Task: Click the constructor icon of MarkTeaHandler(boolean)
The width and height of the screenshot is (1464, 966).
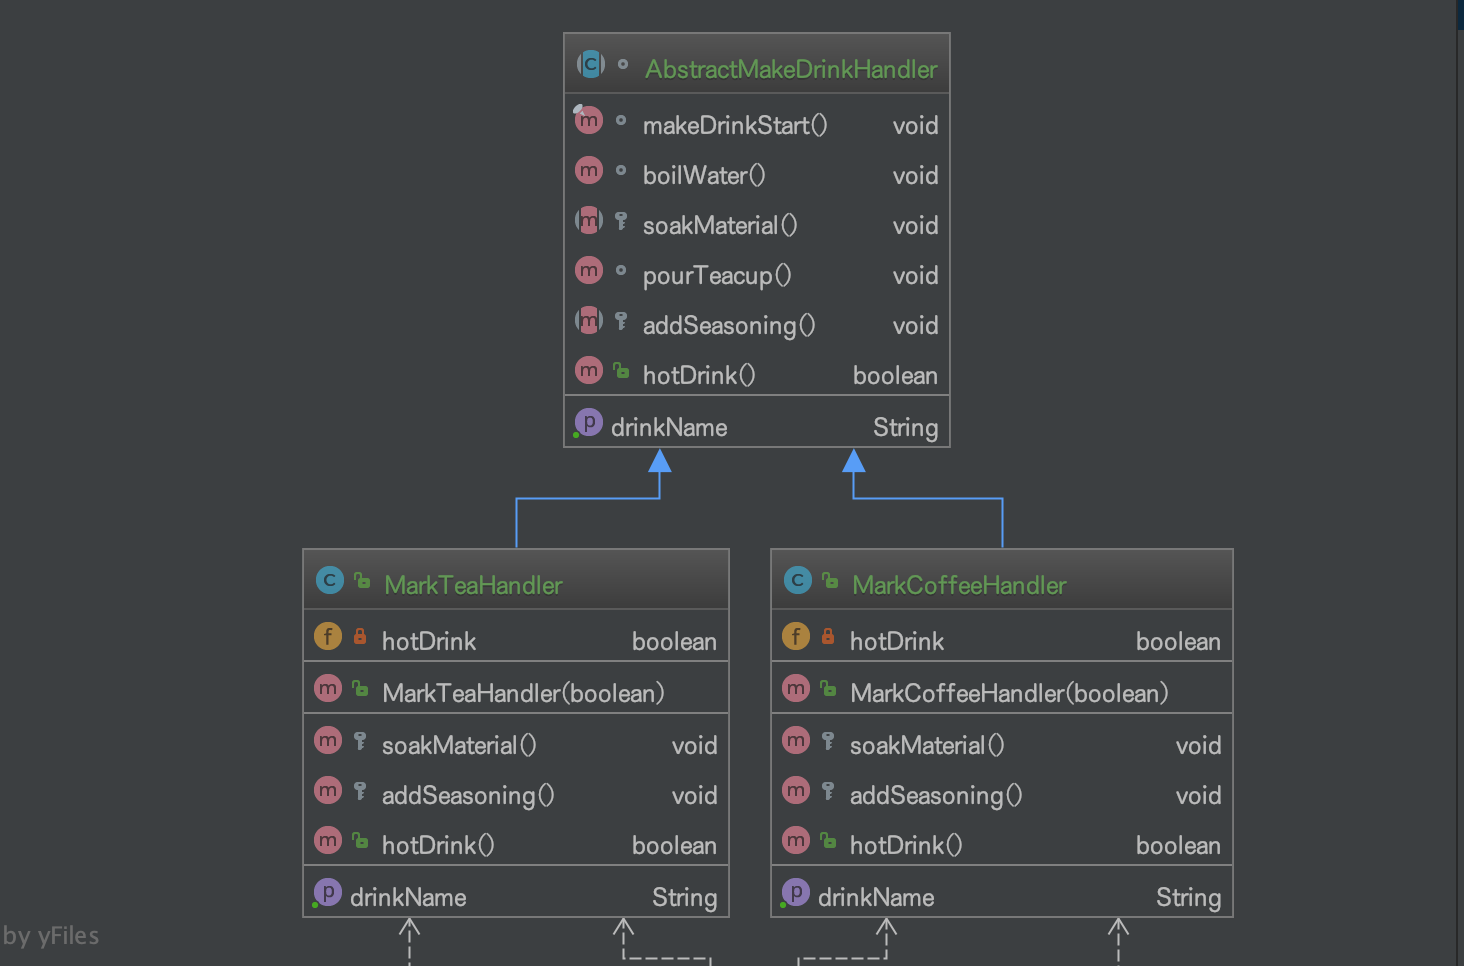Action: click(x=328, y=688)
